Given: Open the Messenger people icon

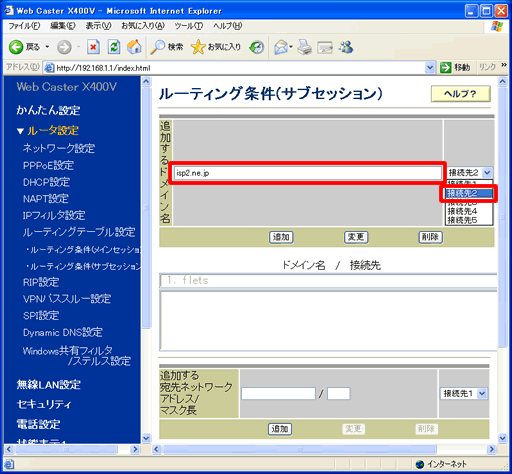Looking at the screenshot, I should coord(346,47).
